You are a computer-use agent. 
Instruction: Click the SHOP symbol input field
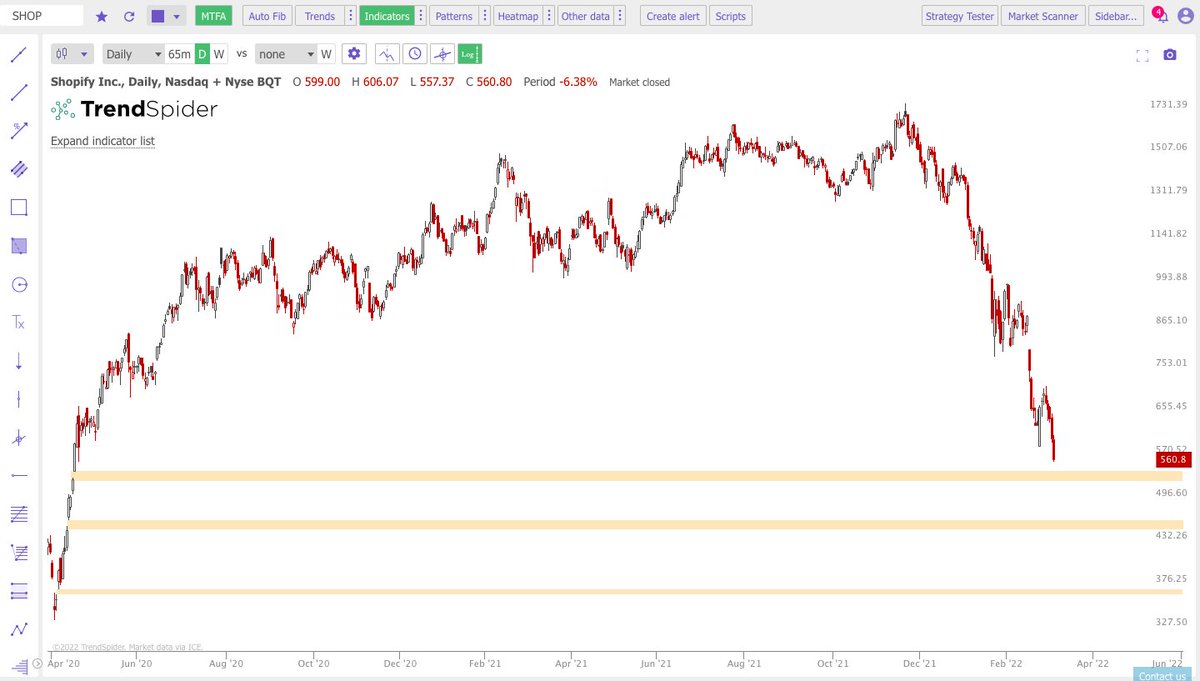pyautogui.click(x=43, y=17)
